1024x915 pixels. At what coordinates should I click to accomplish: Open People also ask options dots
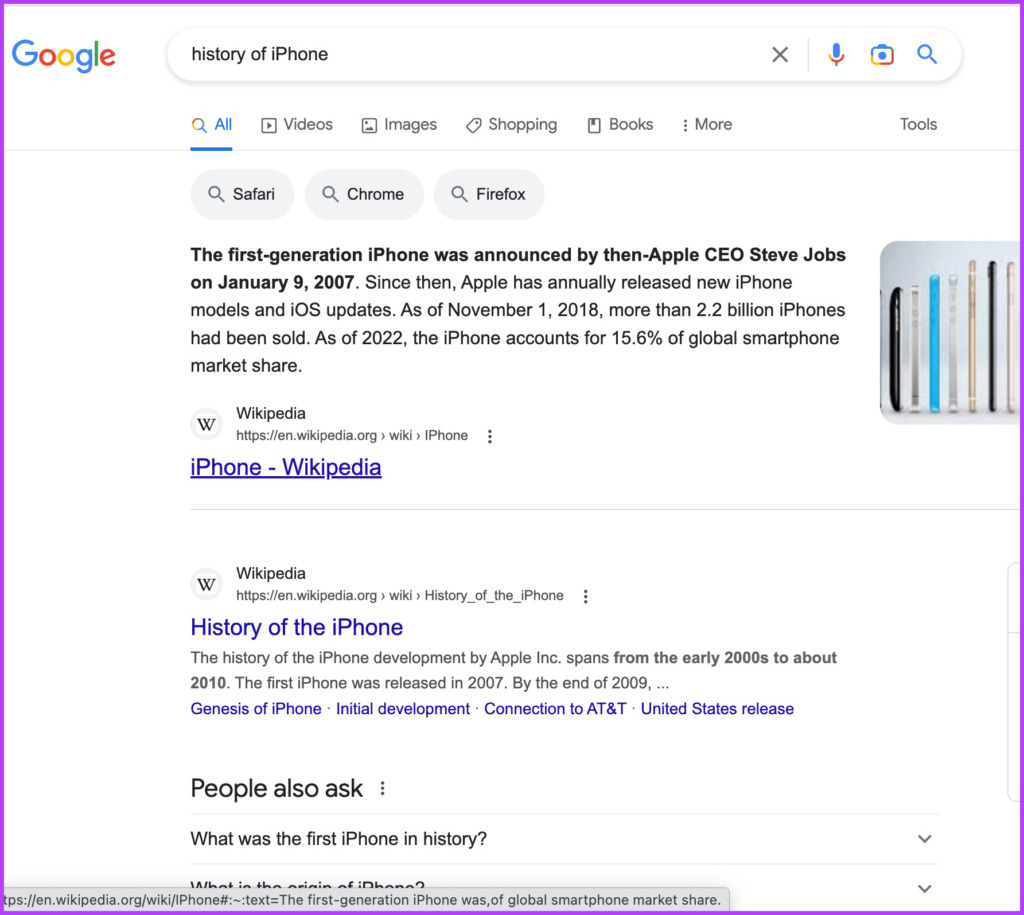point(383,788)
